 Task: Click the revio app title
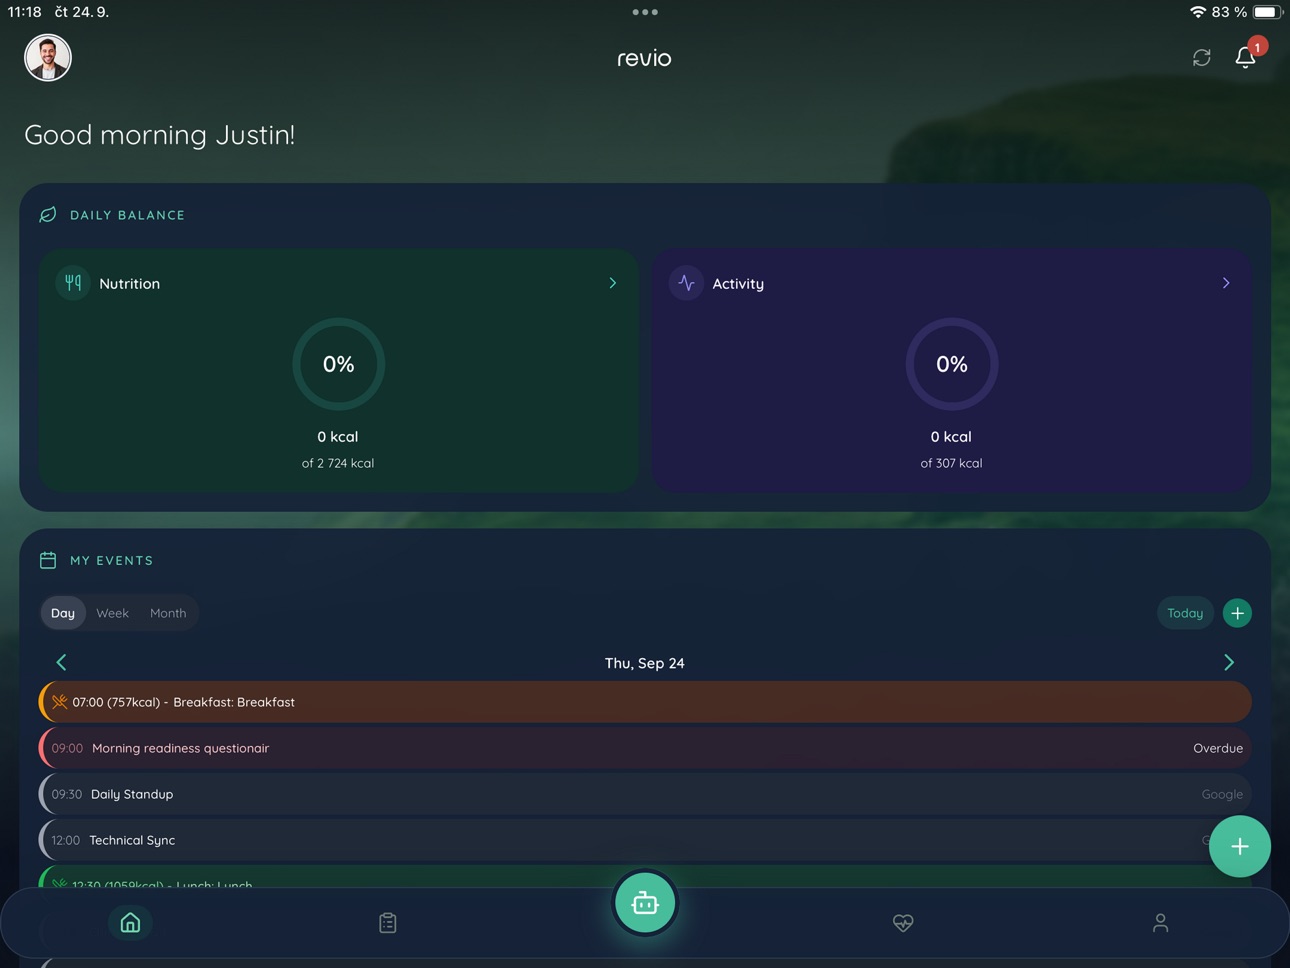click(644, 58)
